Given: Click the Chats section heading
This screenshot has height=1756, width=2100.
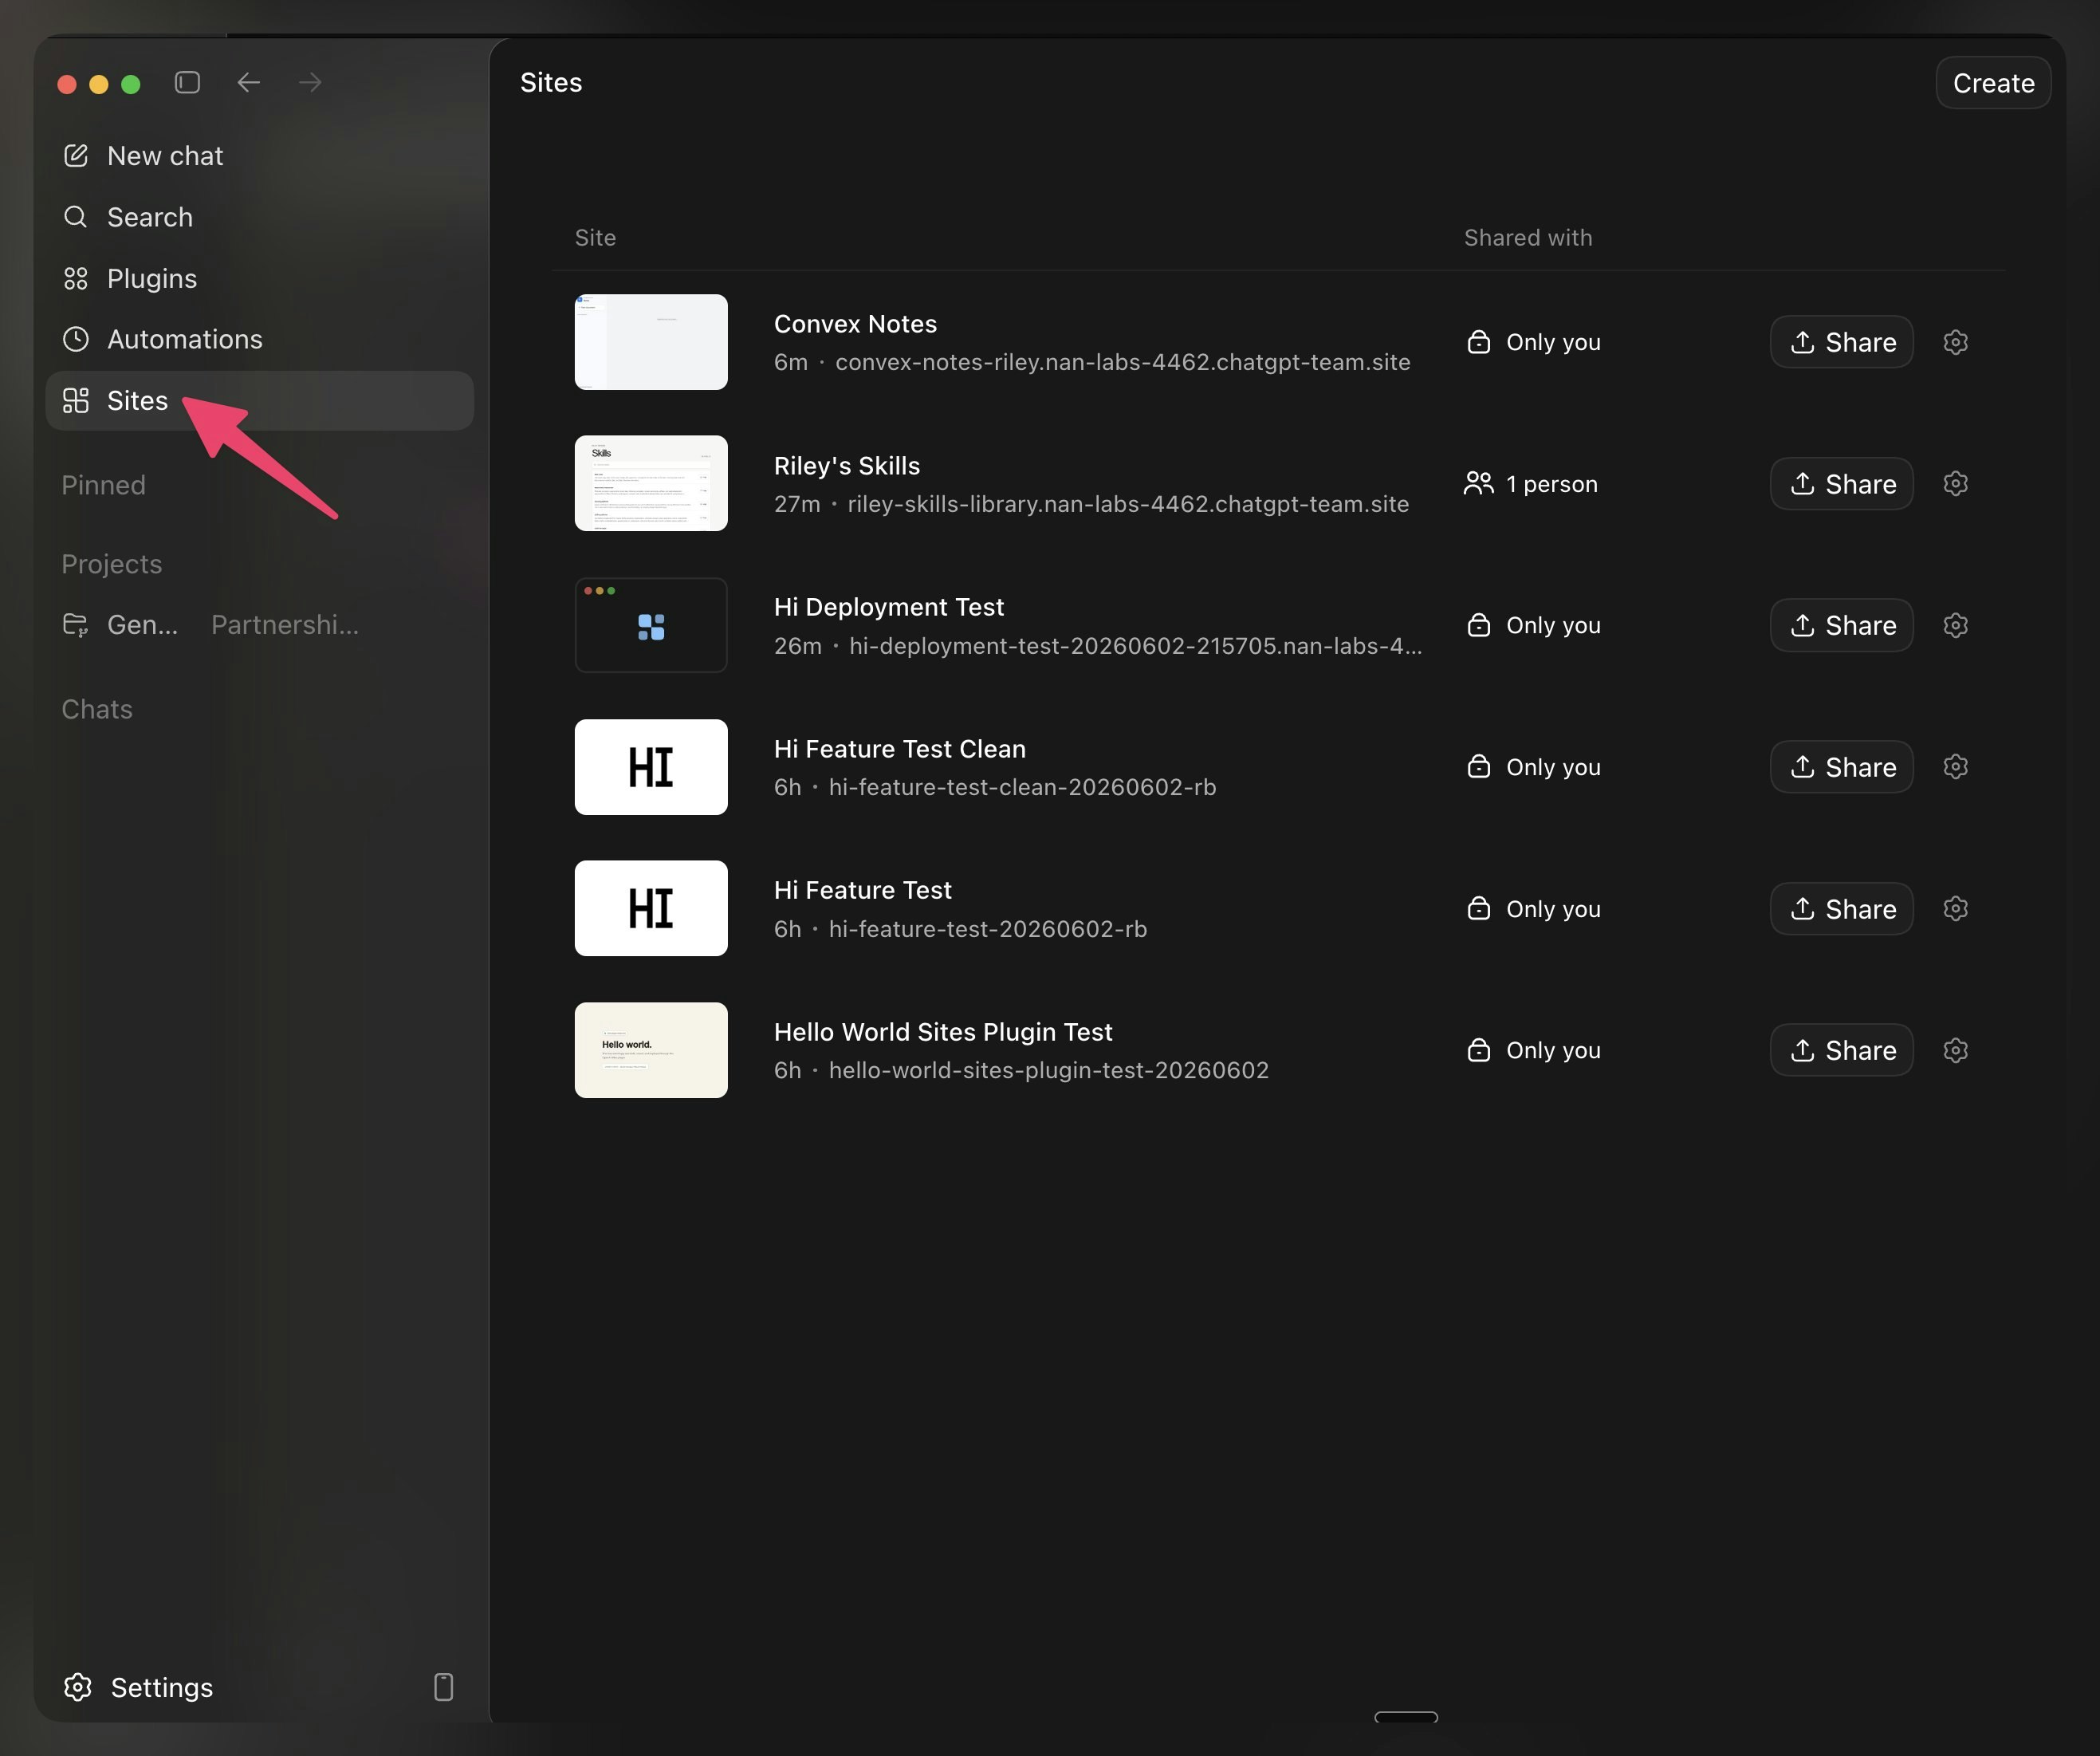Looking at the screenshot, I should 97,709.
